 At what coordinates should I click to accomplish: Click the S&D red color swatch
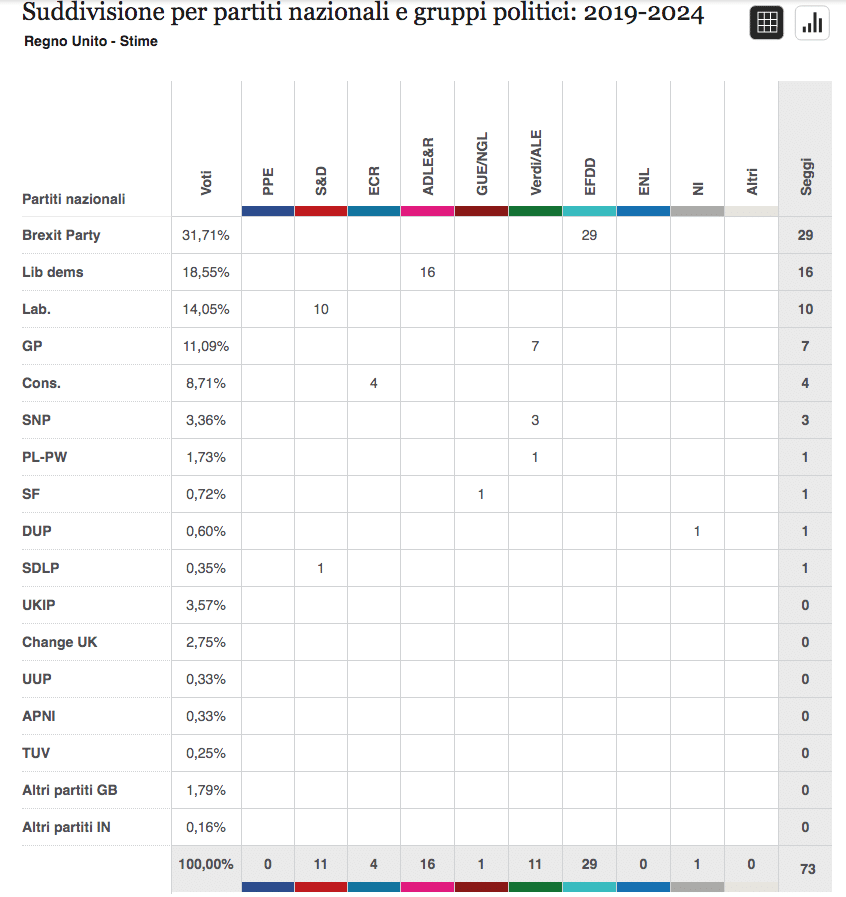(321, 211)
